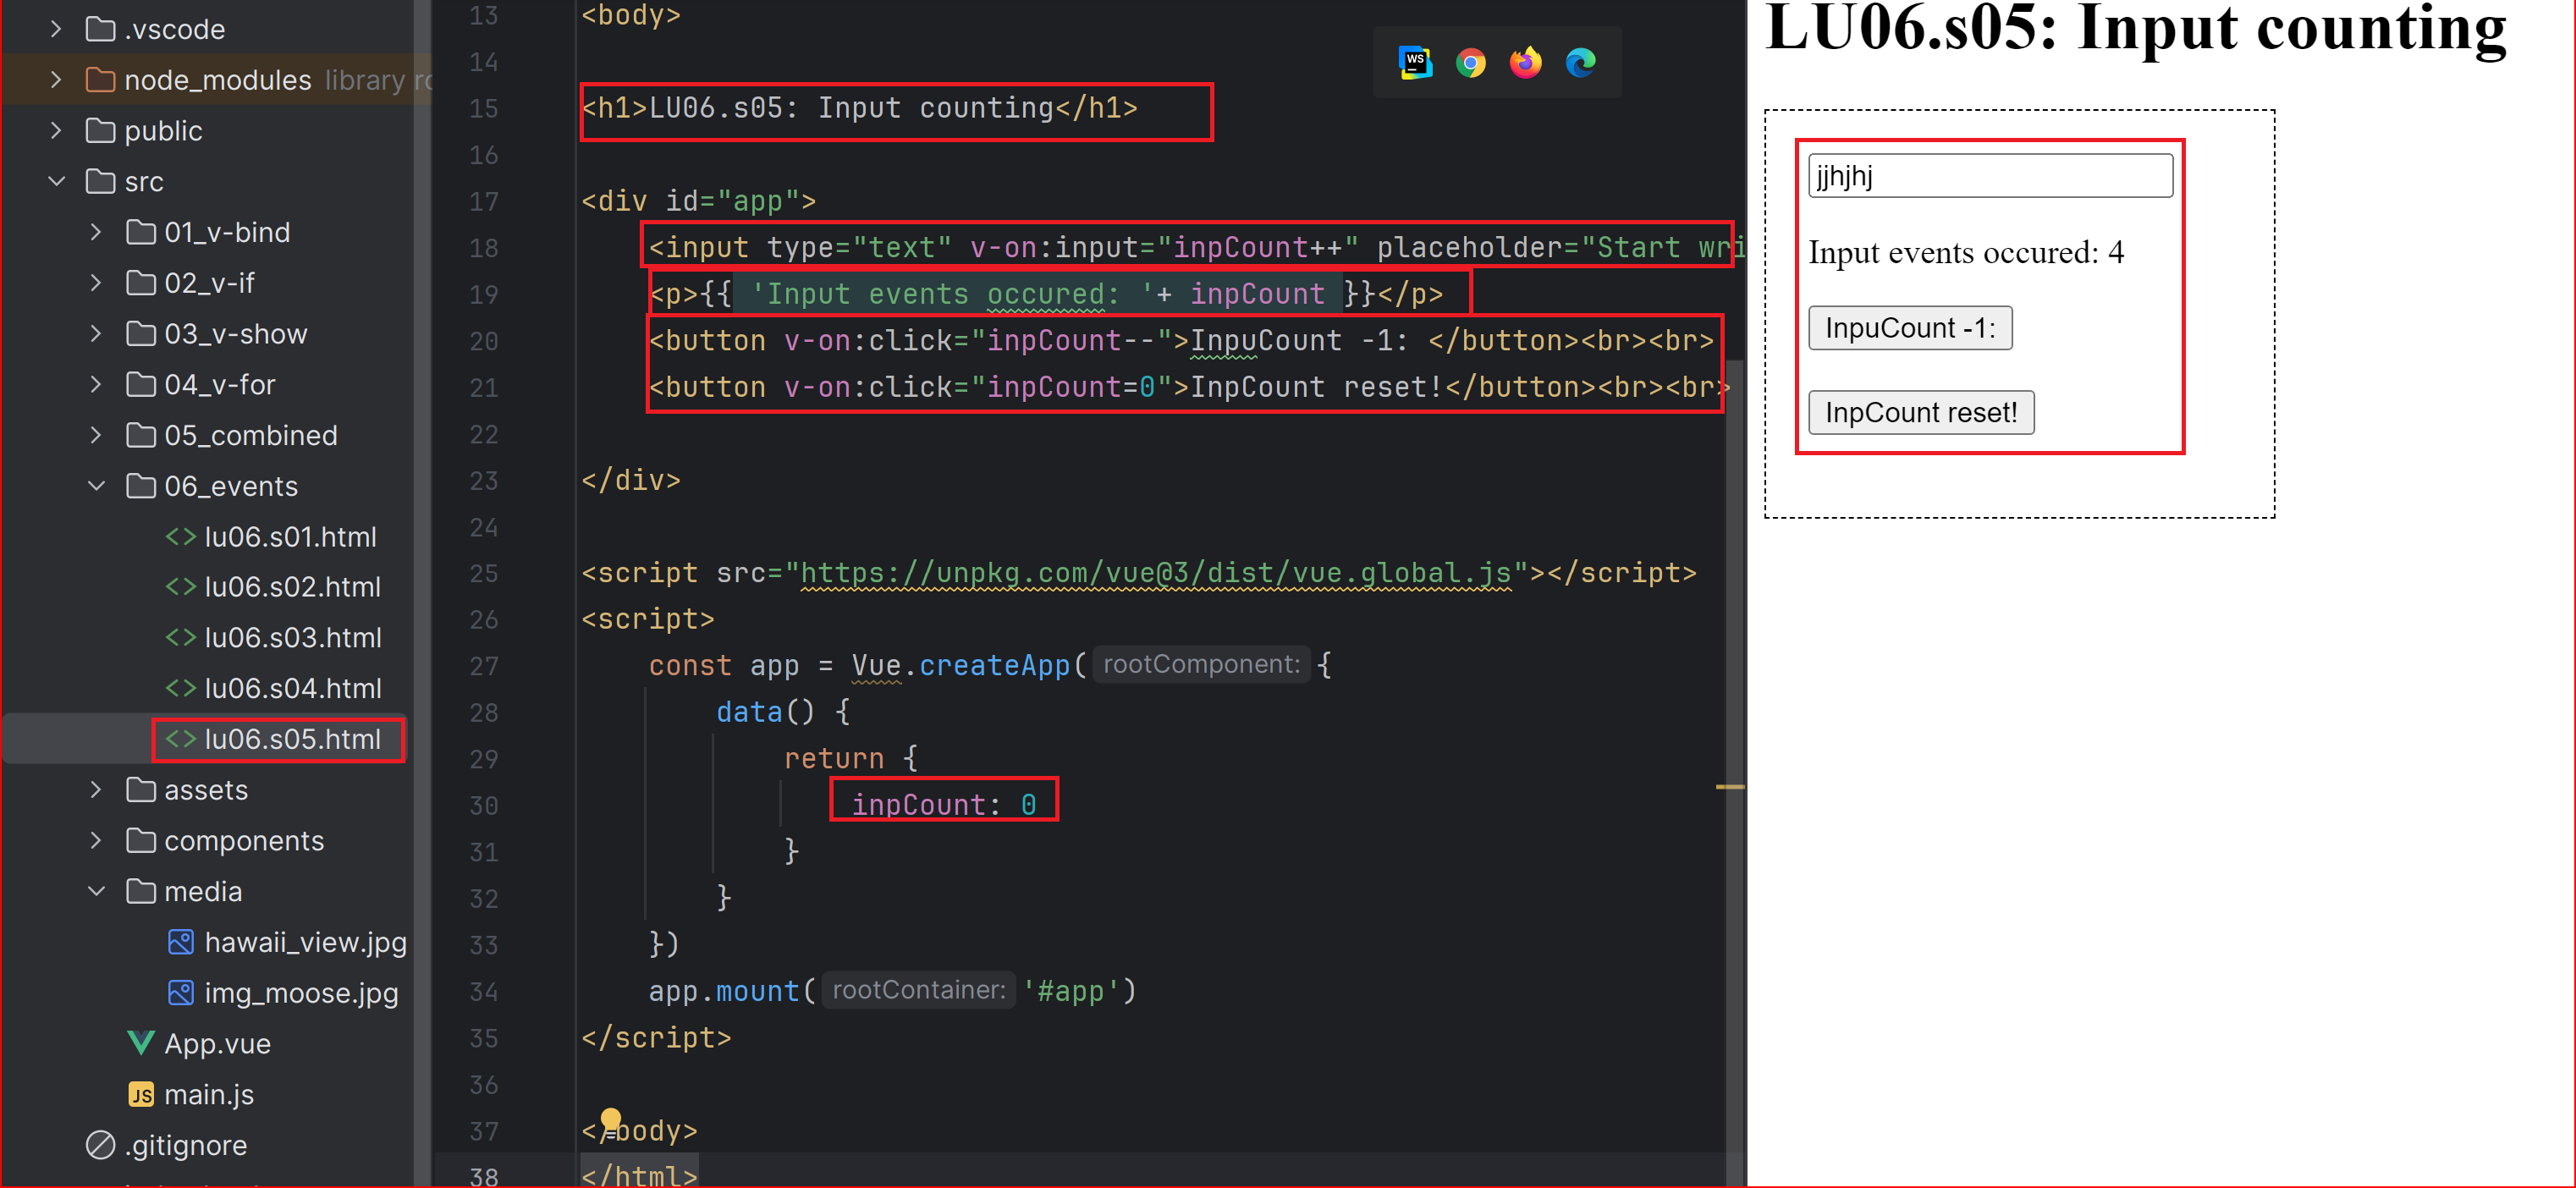
Task: Expand the 02_v-if folder chevron
Action: [96, 283]
